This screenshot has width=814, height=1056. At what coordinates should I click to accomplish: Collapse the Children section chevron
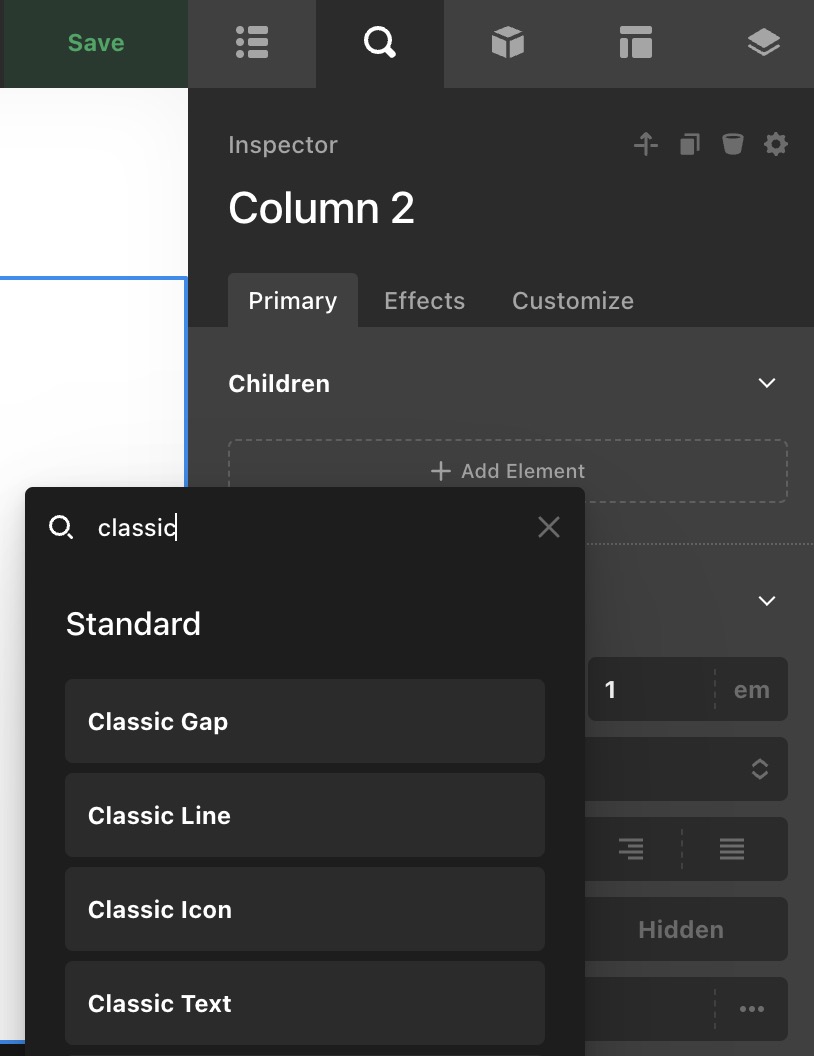point(767,384)
